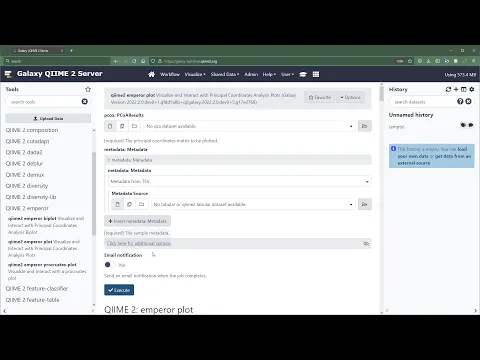
Task: Follow the load your own data link
Action: click(431, 152)
